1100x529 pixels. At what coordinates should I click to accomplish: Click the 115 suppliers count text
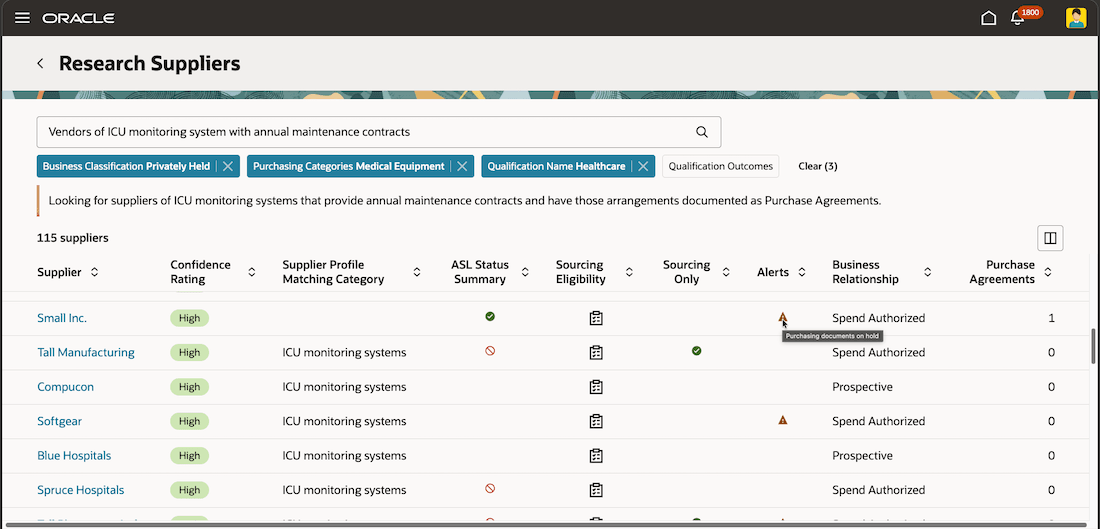coord(73,238)
